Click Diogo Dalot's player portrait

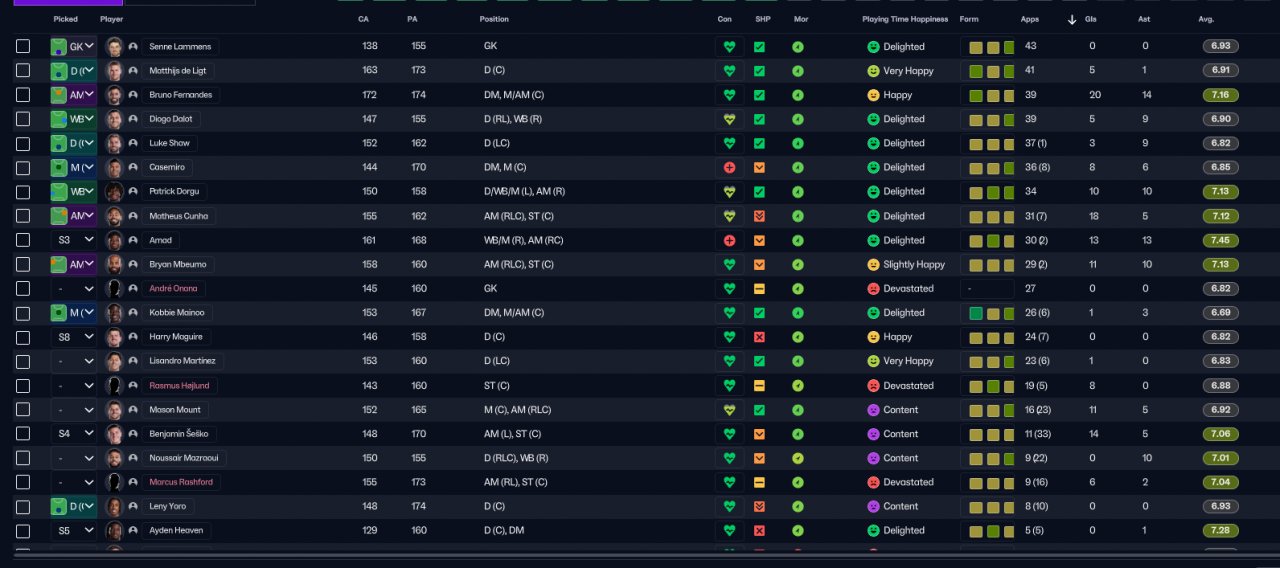pos(114,119)
